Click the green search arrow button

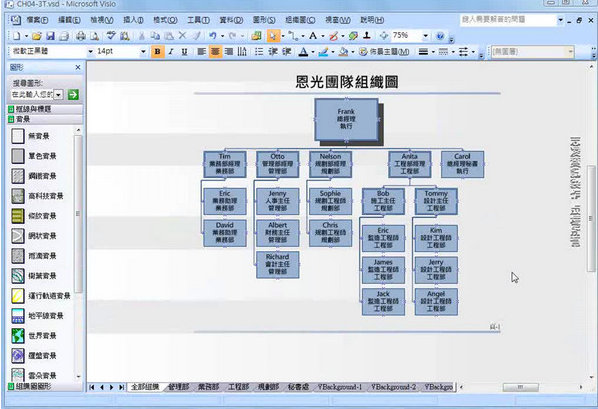73,95
